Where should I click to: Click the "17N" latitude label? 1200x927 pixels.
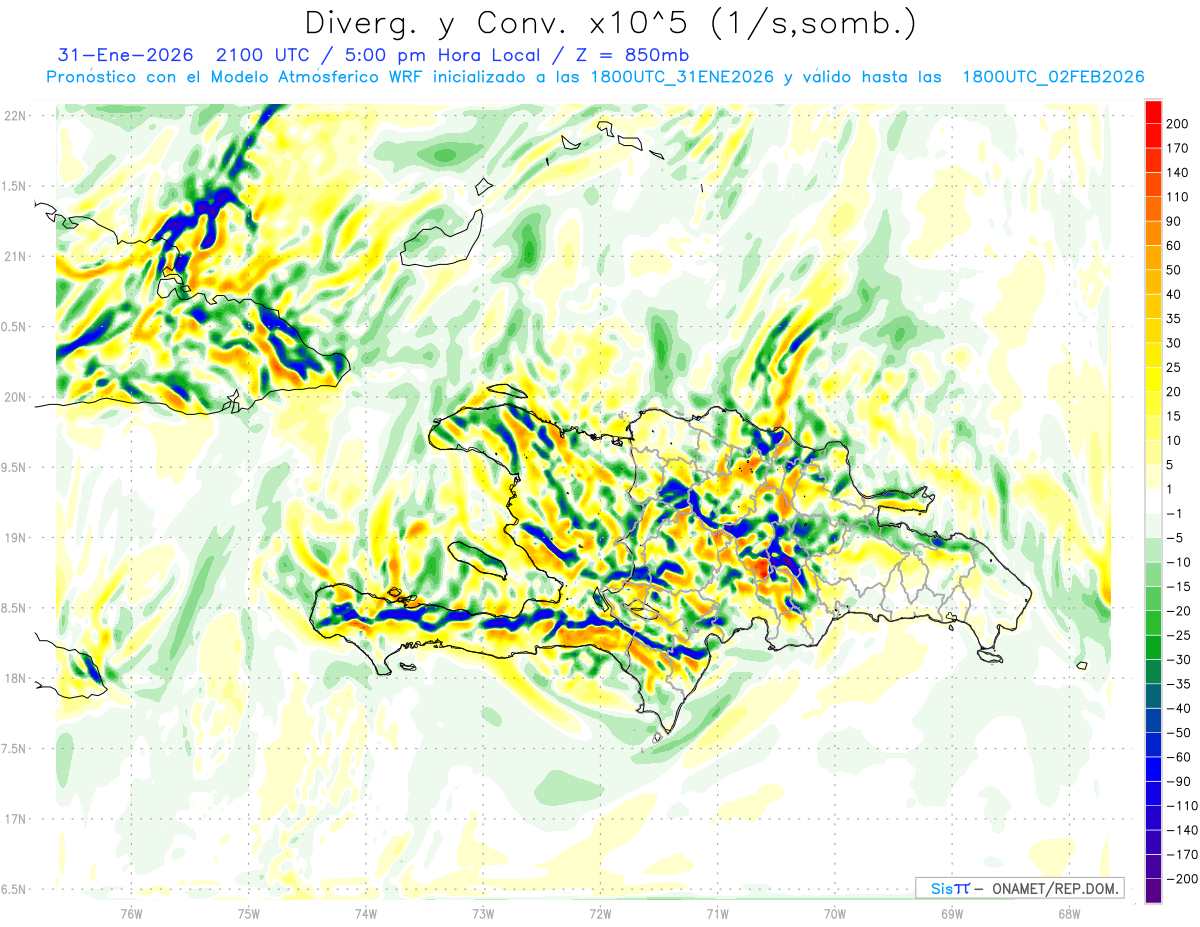(15, 819)
